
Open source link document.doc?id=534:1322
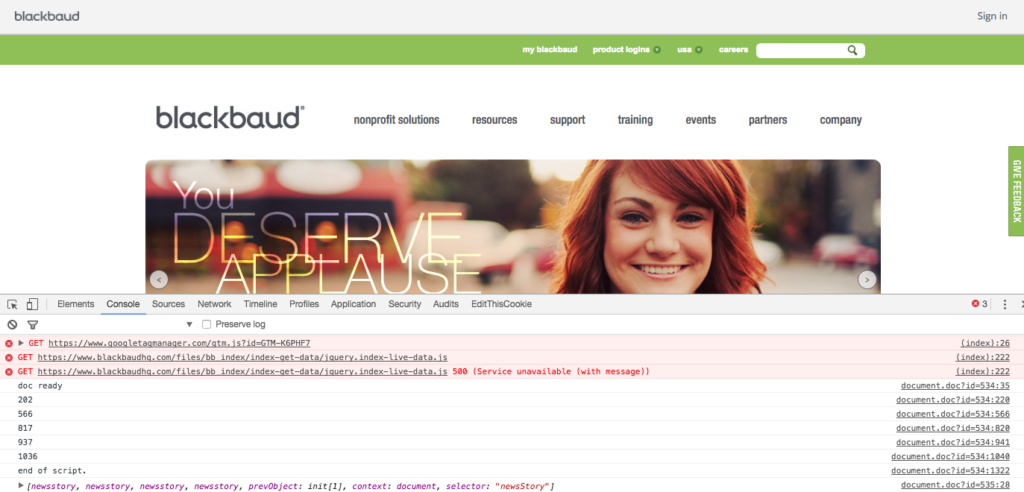coord(951,471)
